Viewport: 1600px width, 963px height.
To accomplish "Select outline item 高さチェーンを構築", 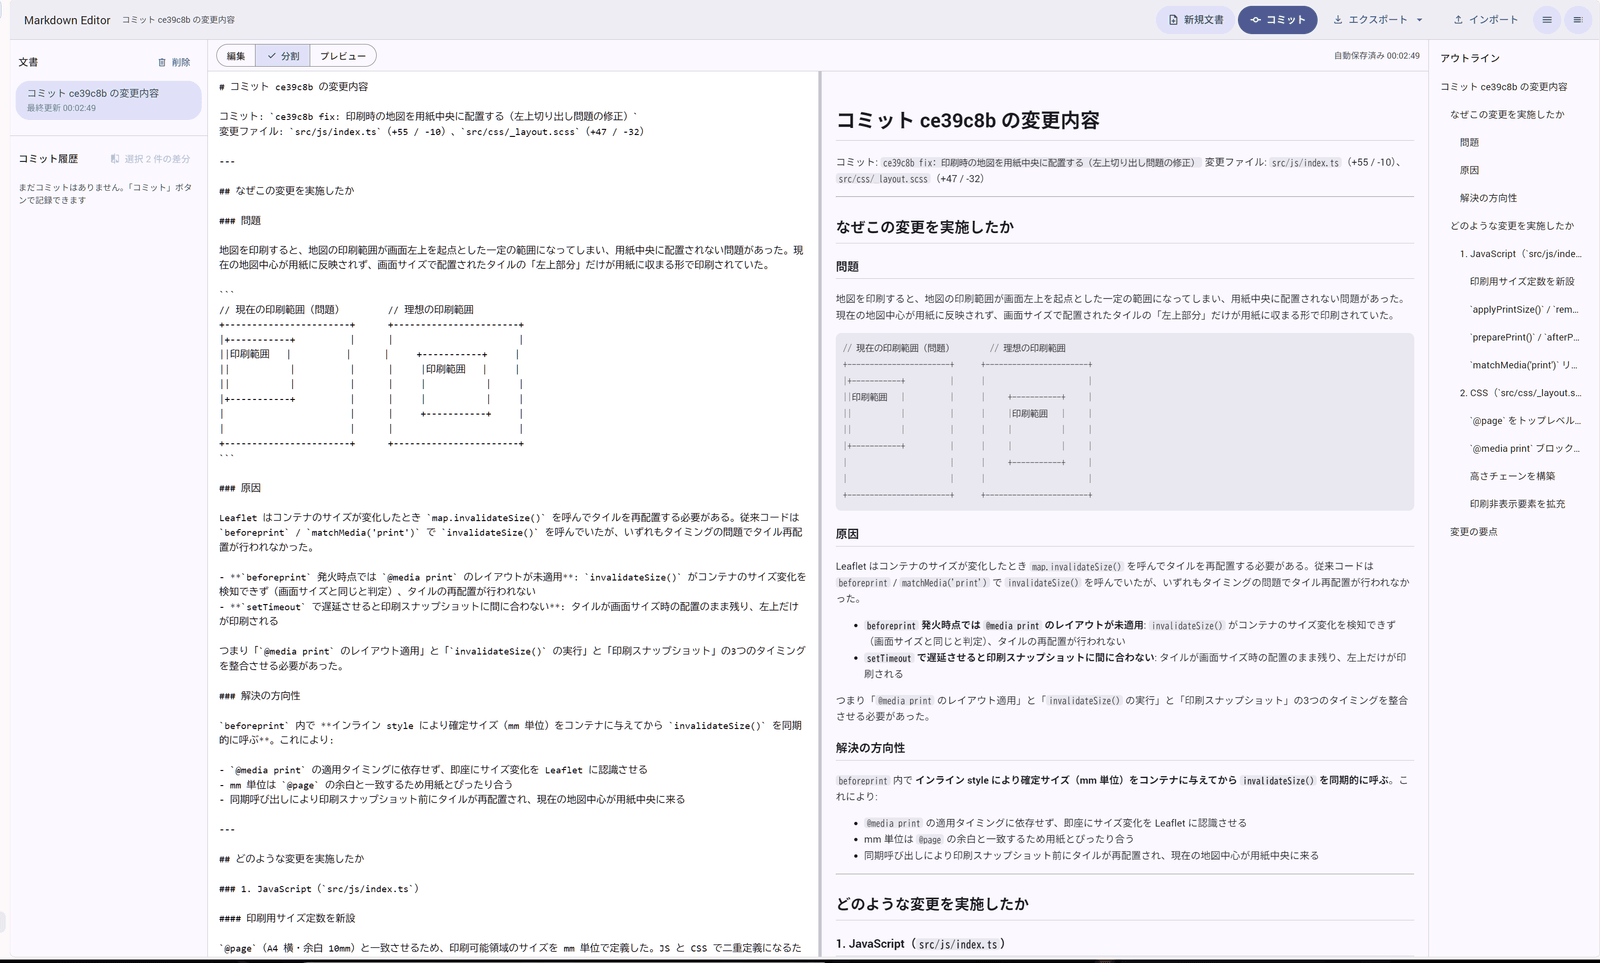I will click(1512, 477).
